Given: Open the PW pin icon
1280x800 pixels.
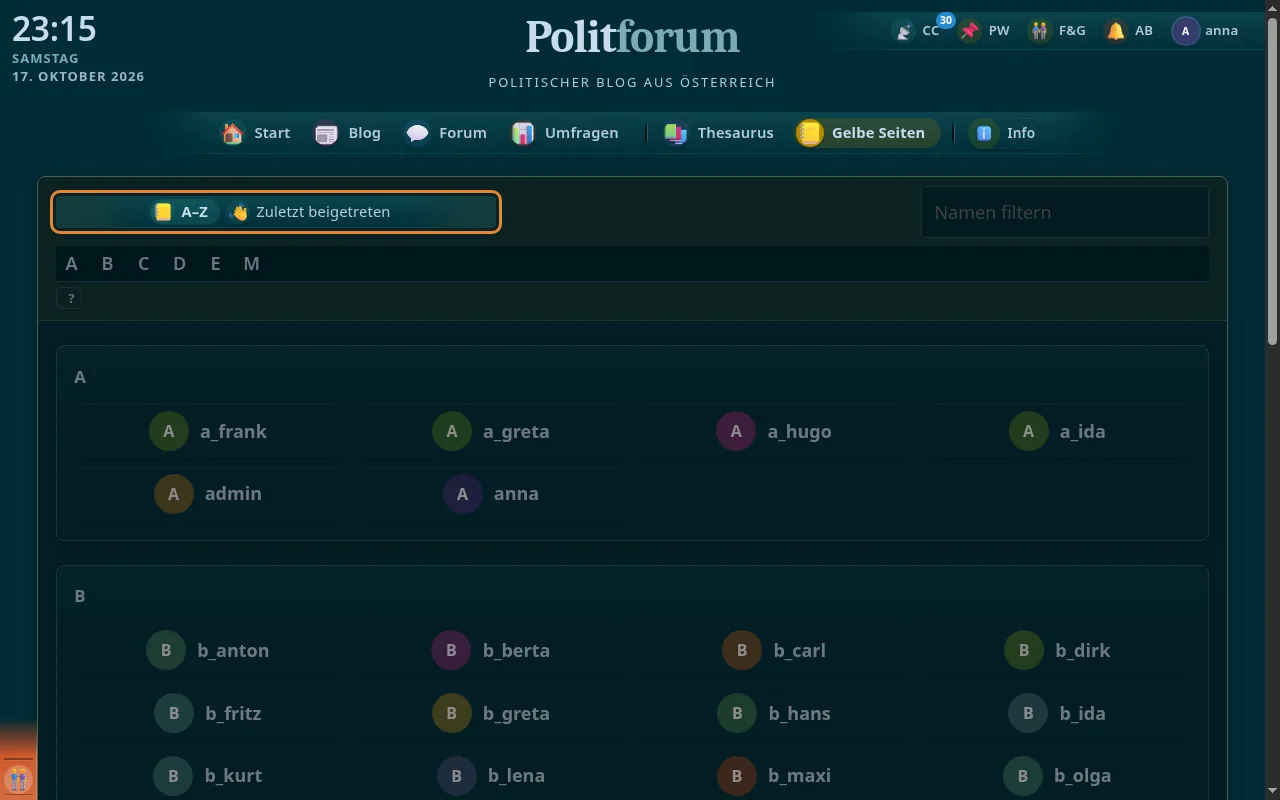Looking at the screenshot, I should coord(969,31).
